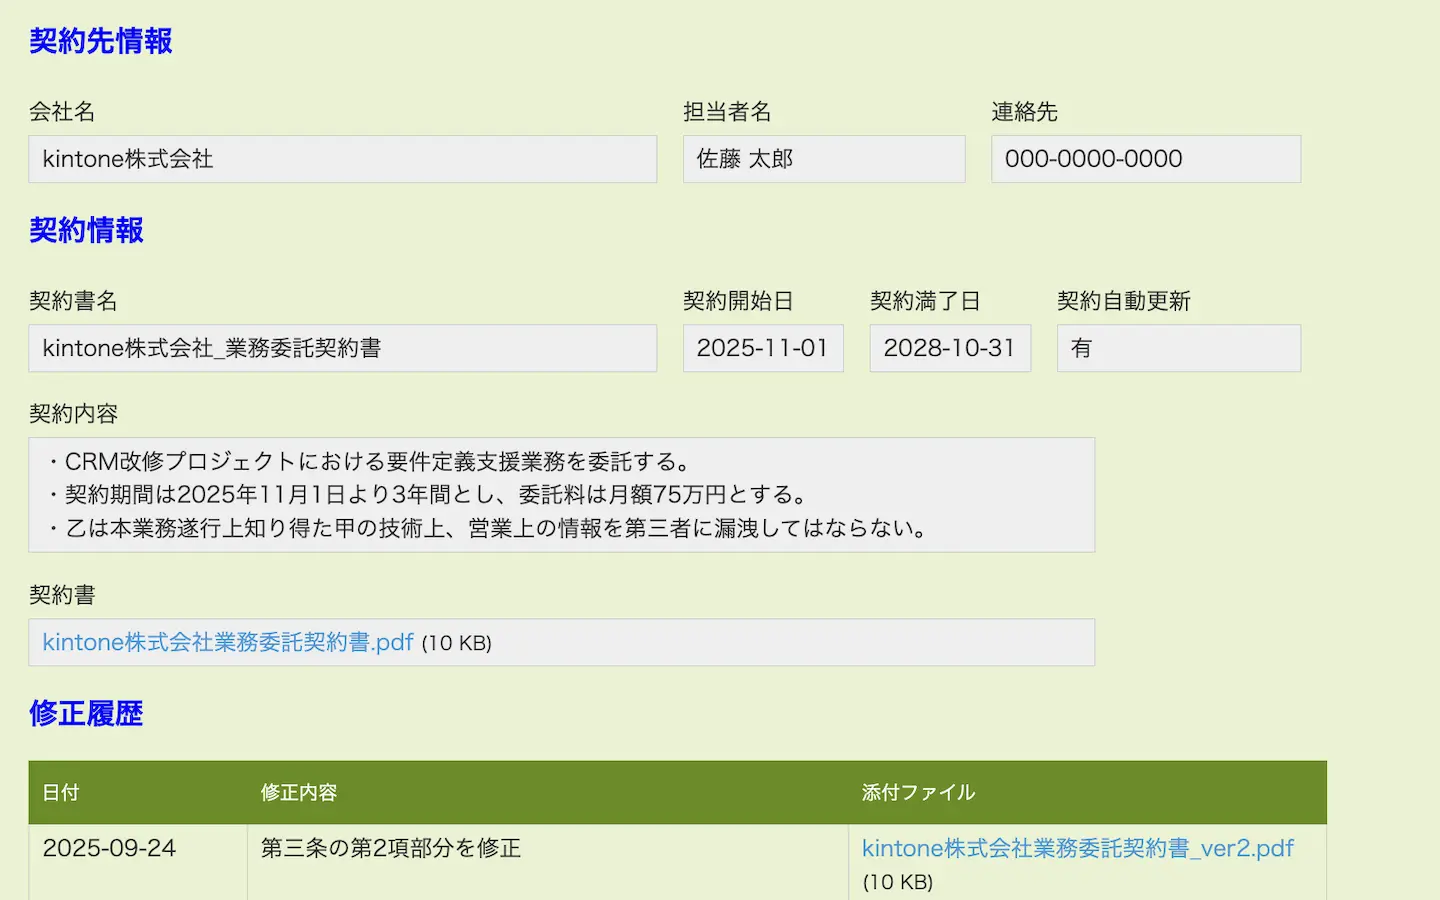Click the 修正履歴 section heading
This screenshot has height=900, width=1440.
point(87,713)
